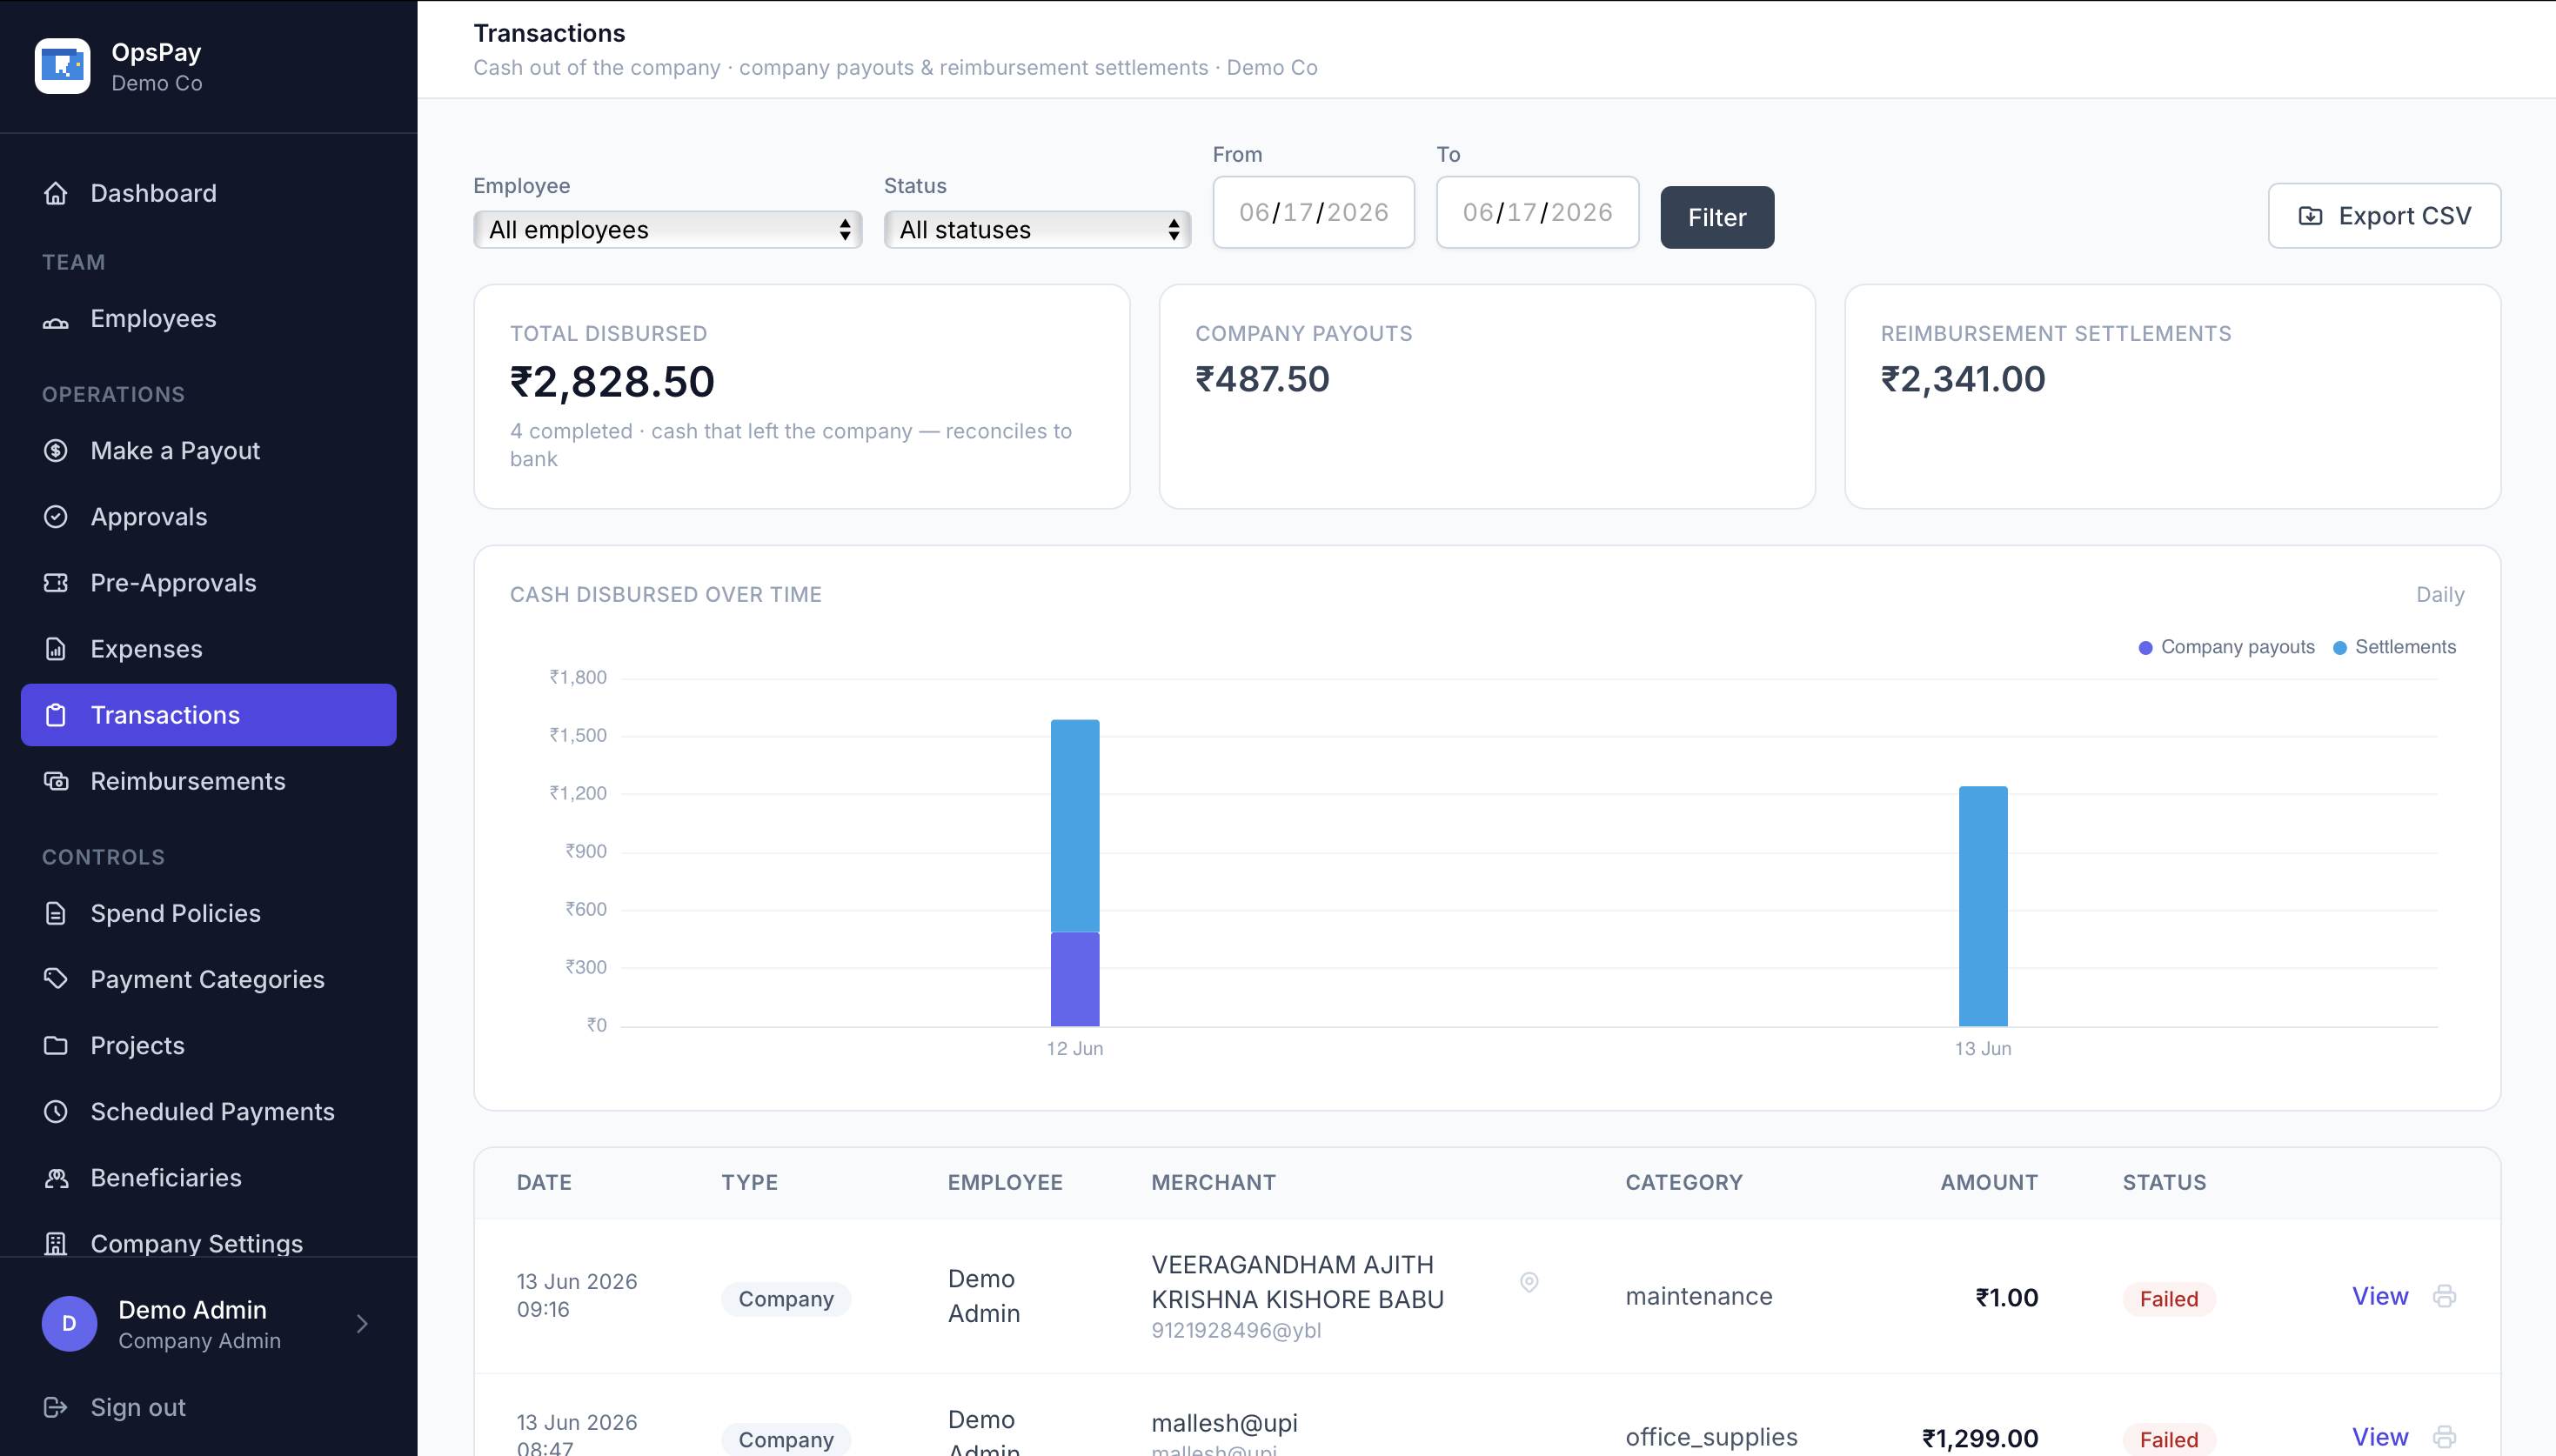
Task: Open Scheduled Payments page
Action: point(209,1111)
